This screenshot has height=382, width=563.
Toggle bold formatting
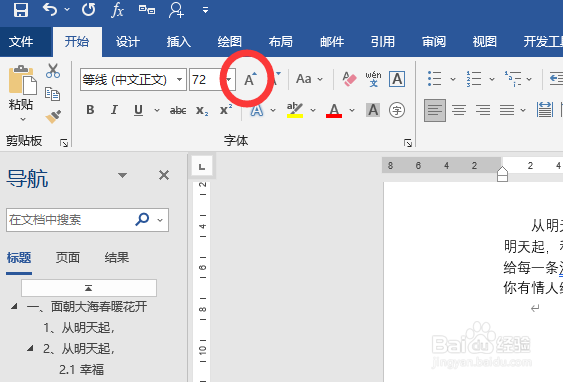(x=90, y=110)
